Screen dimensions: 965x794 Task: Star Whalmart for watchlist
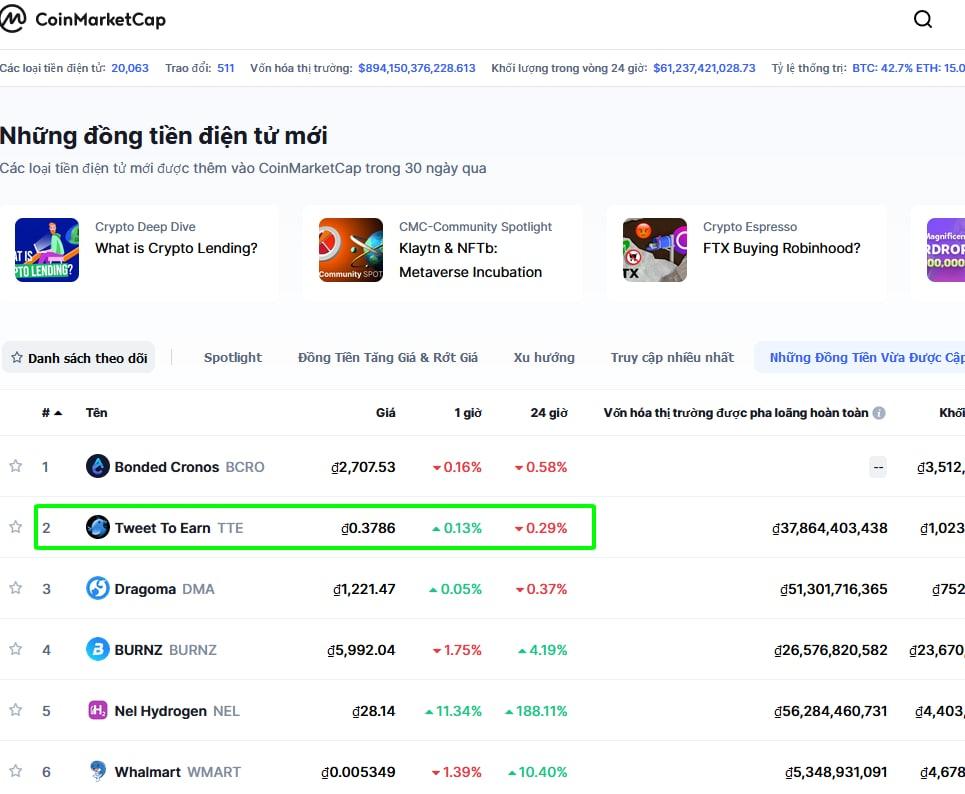point(15,771)
